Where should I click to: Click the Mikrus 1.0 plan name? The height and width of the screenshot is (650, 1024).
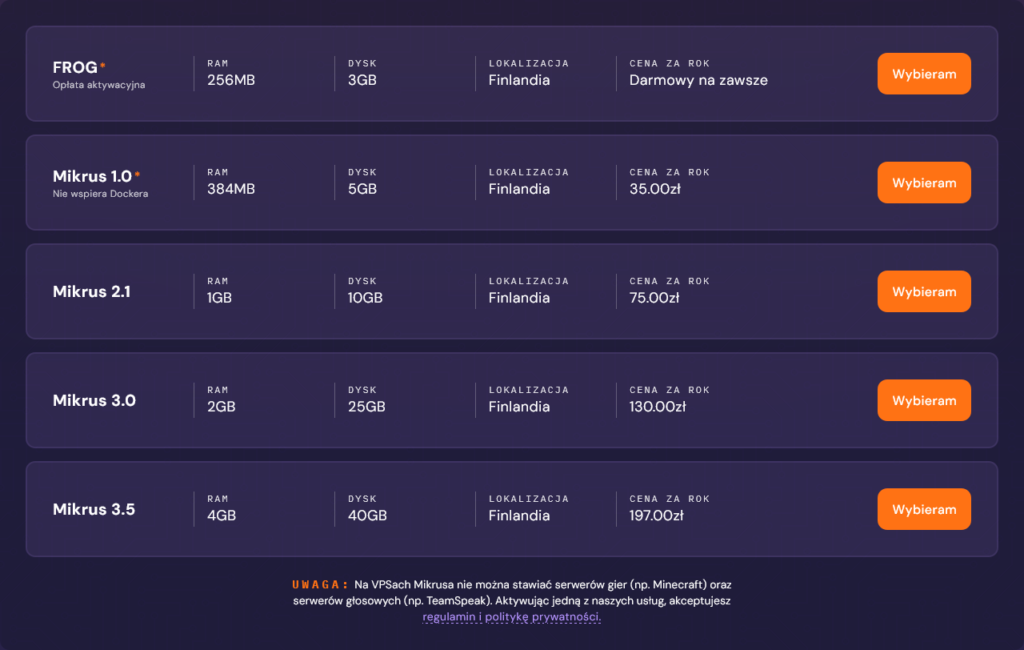pos(92,176)
